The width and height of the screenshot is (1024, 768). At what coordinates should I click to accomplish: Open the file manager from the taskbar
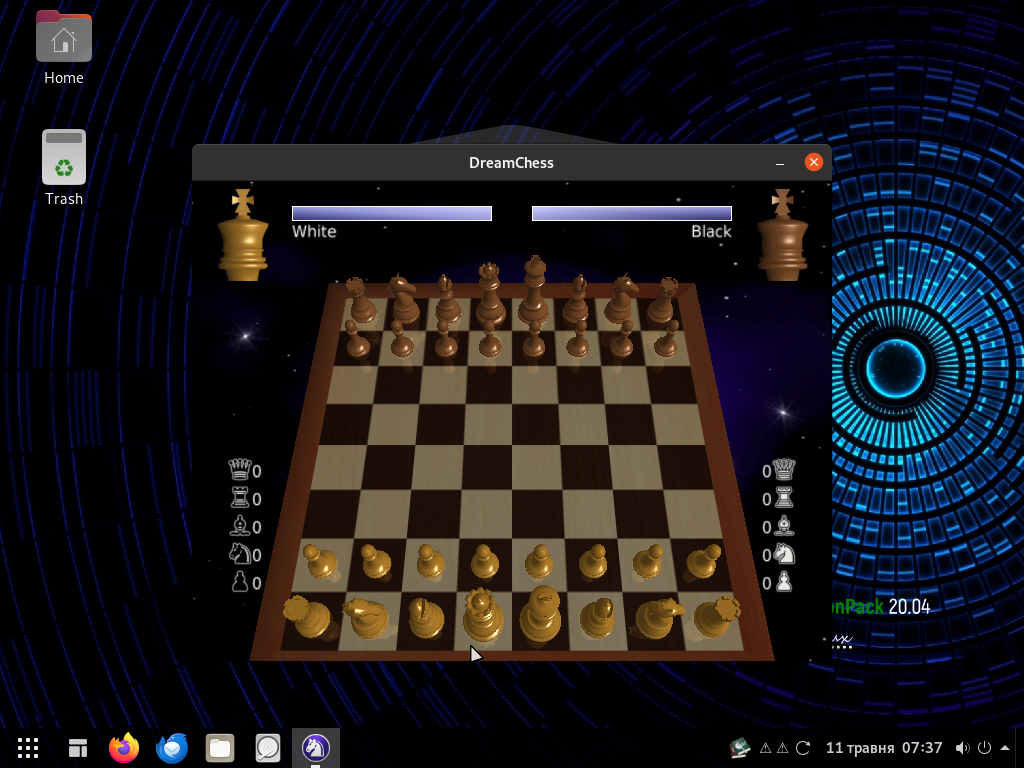coord(220,748)
